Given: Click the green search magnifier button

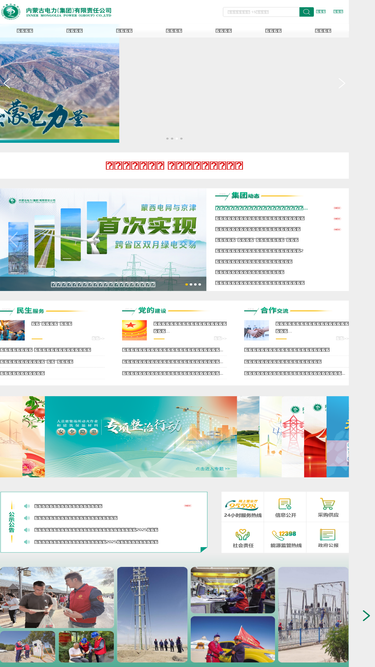Looking at the screenshot, I should [306, 12].
